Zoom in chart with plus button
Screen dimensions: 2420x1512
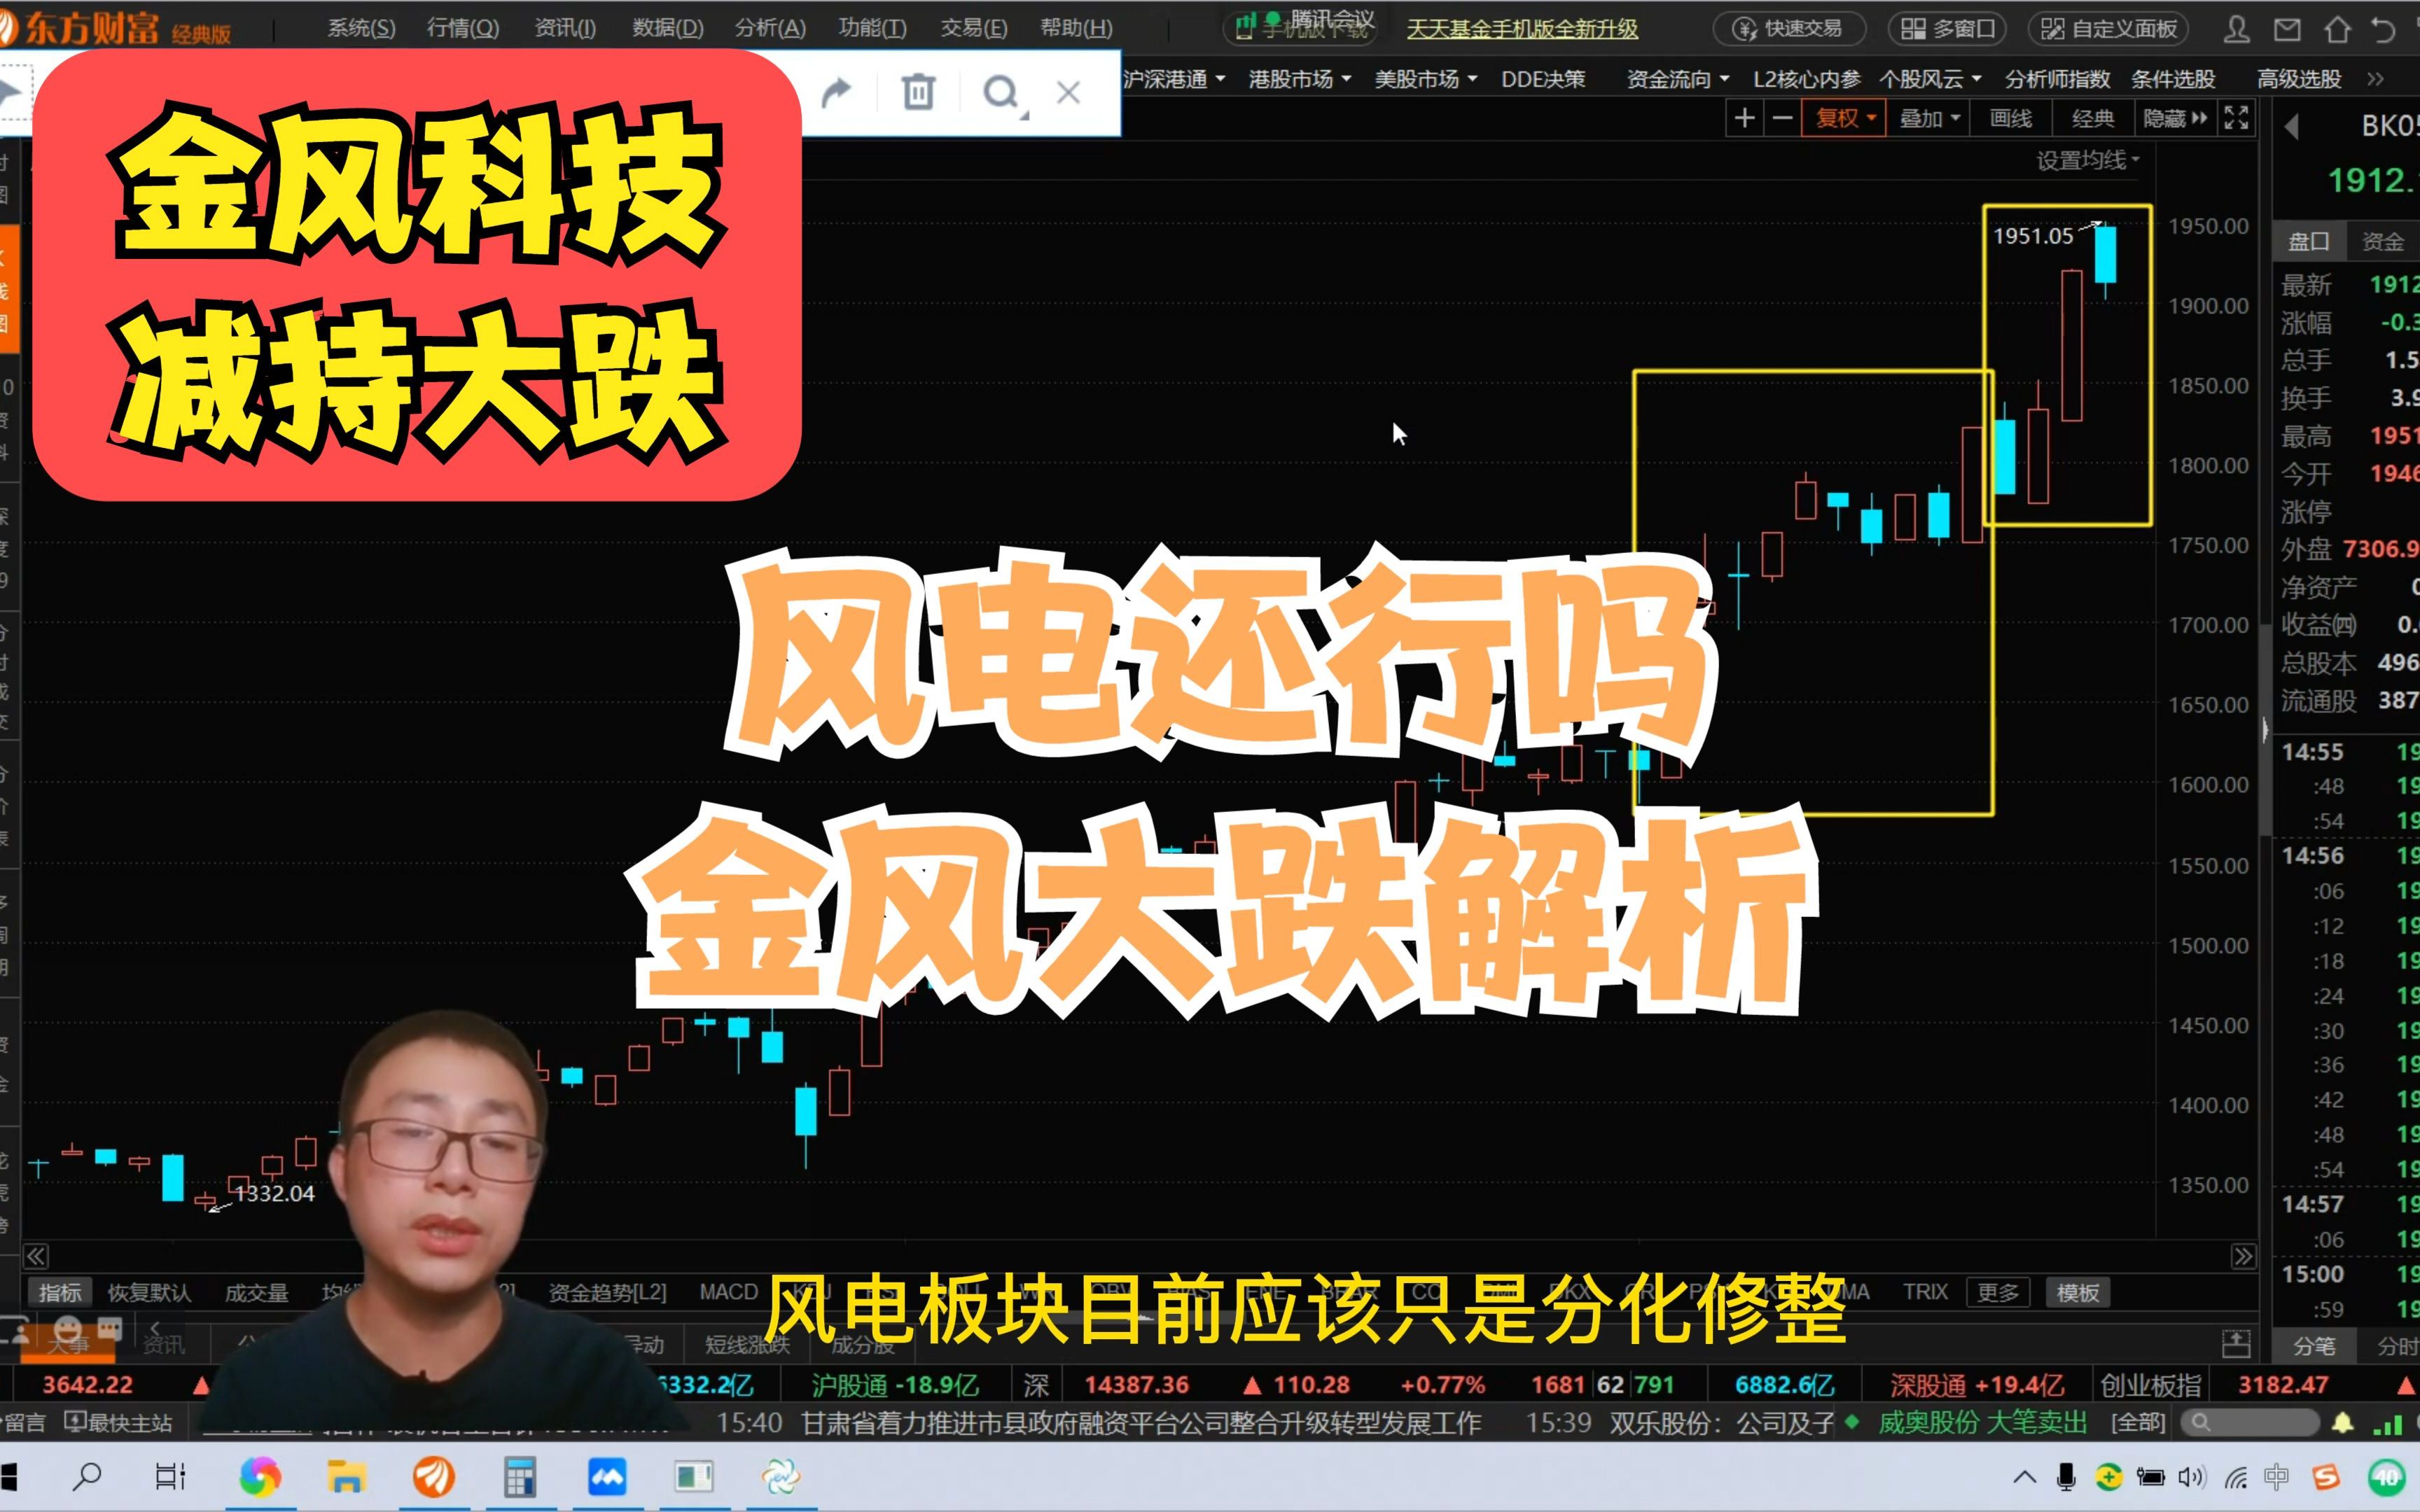coord(1744,118)
